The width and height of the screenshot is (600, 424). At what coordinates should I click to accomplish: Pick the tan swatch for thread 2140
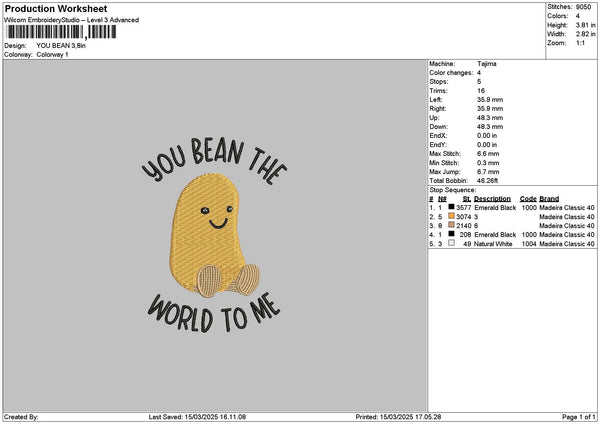click(x=453, y=225)
